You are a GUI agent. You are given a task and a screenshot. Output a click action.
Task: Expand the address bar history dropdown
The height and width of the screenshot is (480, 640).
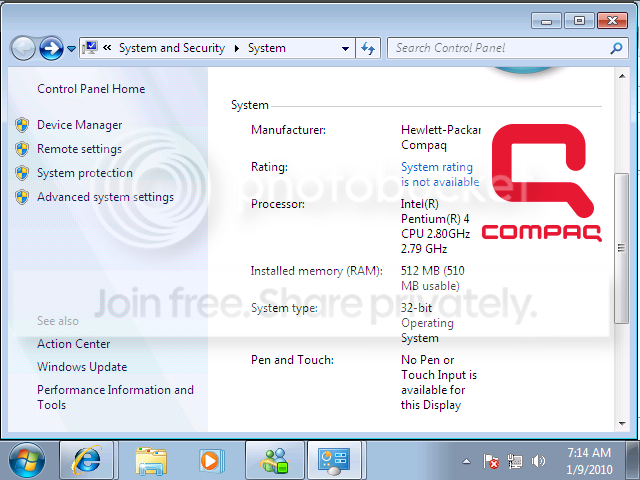345,49
